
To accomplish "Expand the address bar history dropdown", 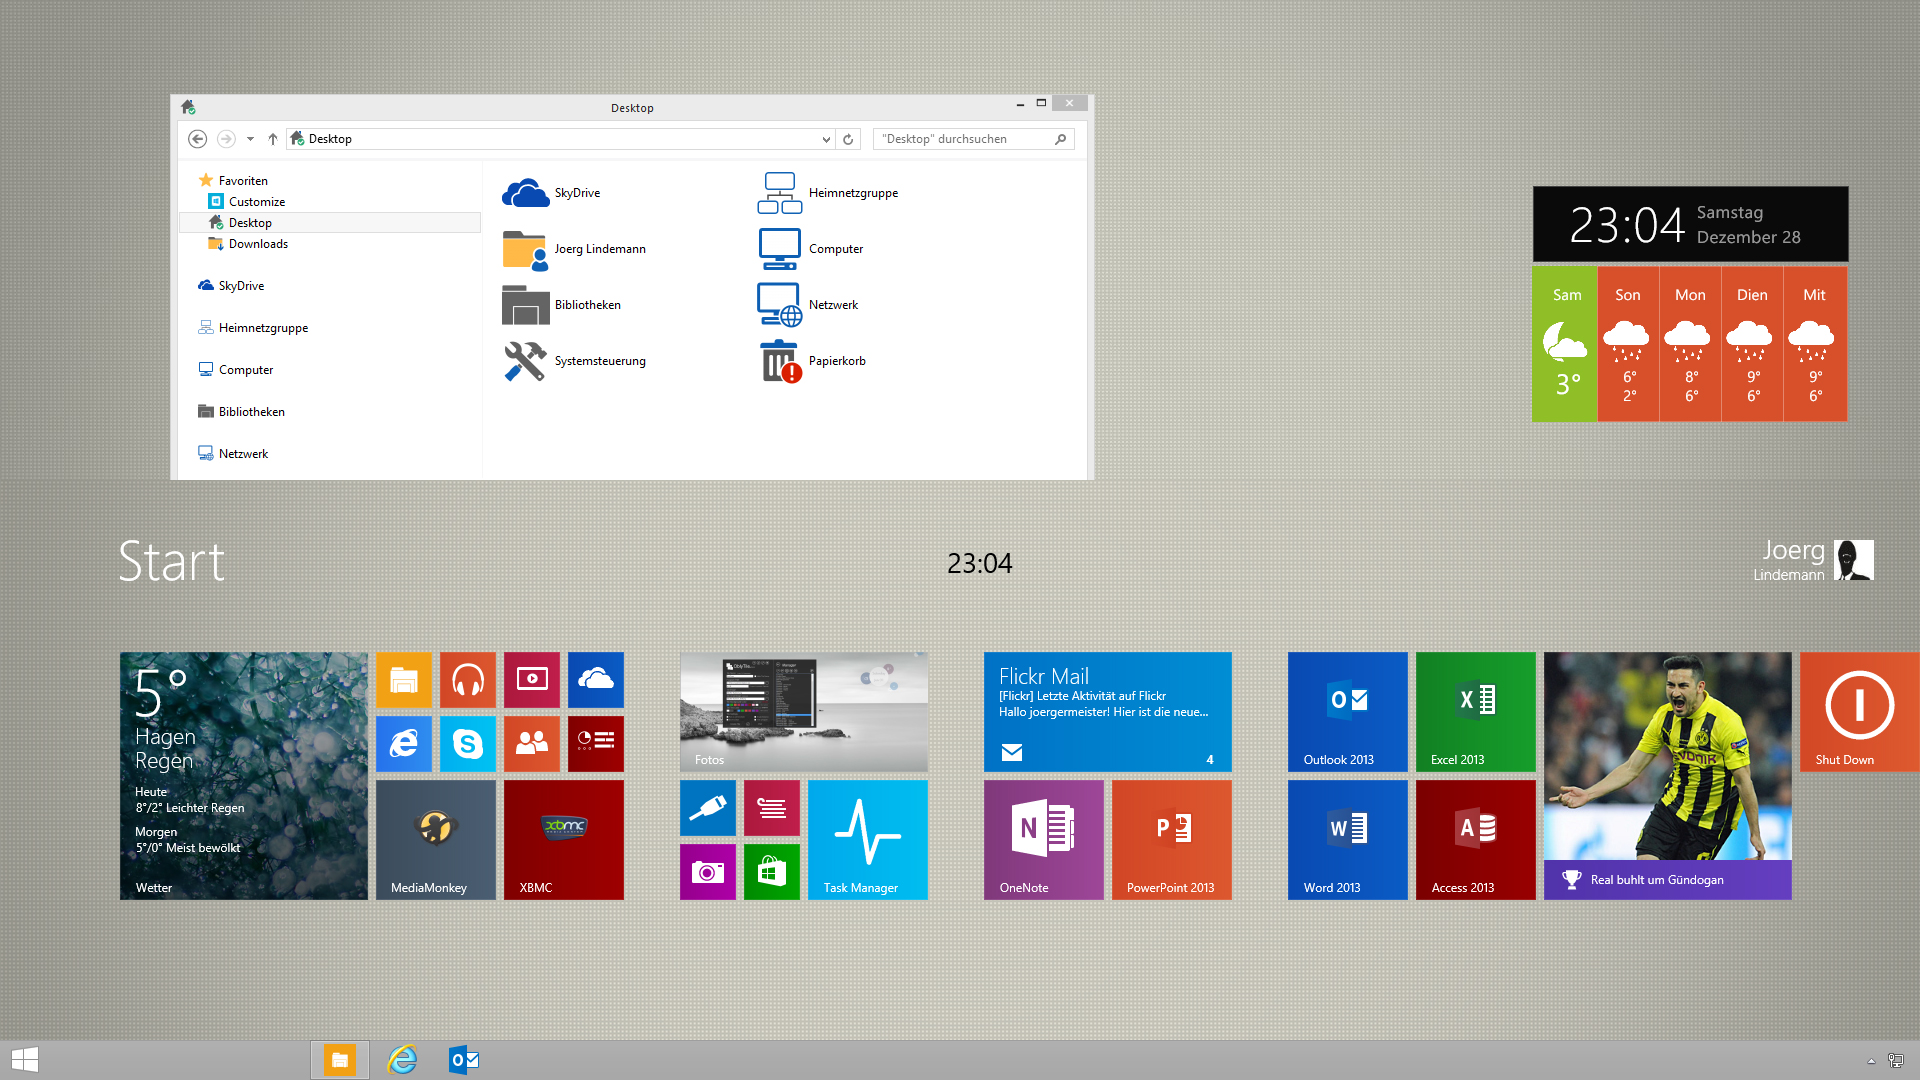I will [826, 139].
